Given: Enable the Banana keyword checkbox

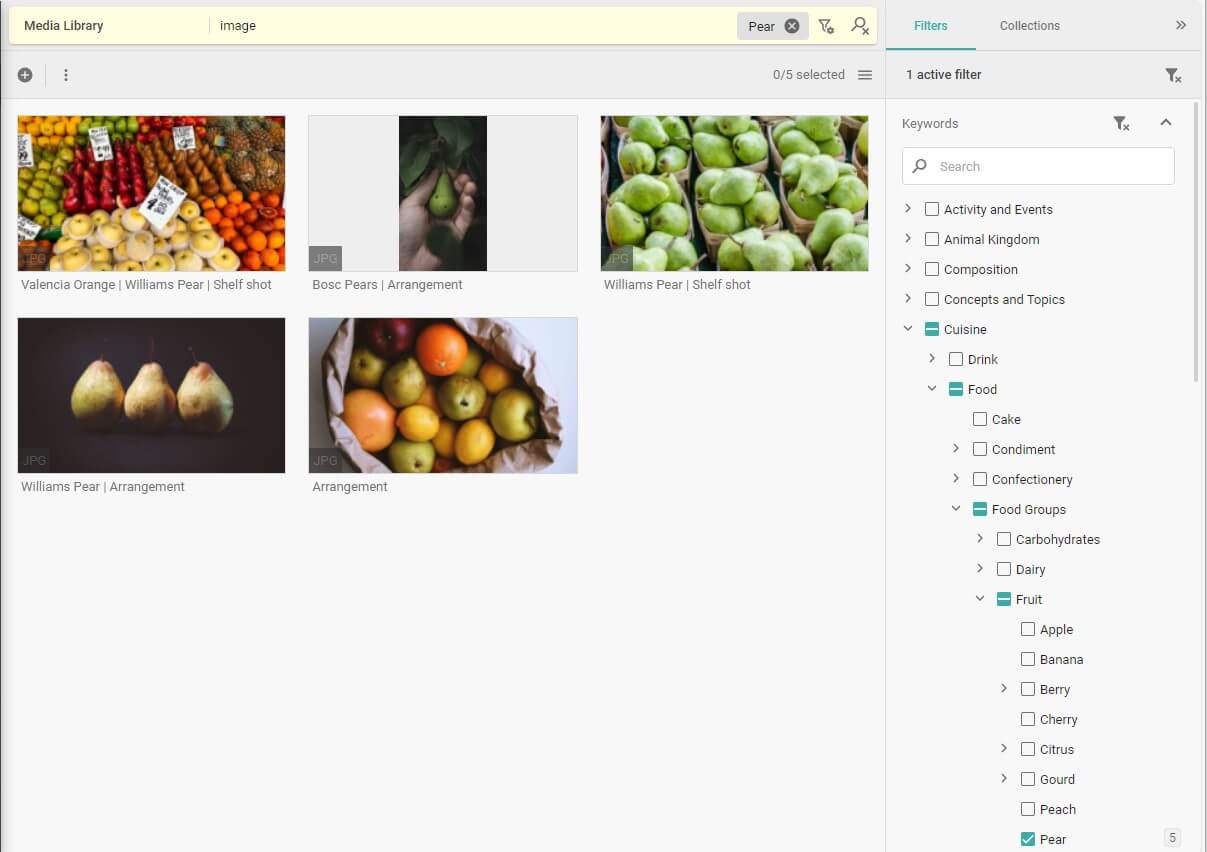Looking at the screenshot, I should click(1028, 659).
